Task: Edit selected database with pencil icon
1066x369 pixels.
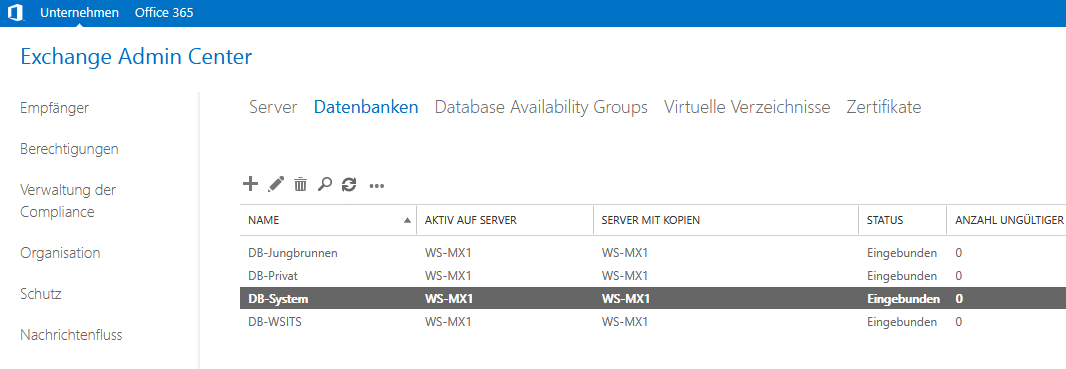Action: (275, 184)
